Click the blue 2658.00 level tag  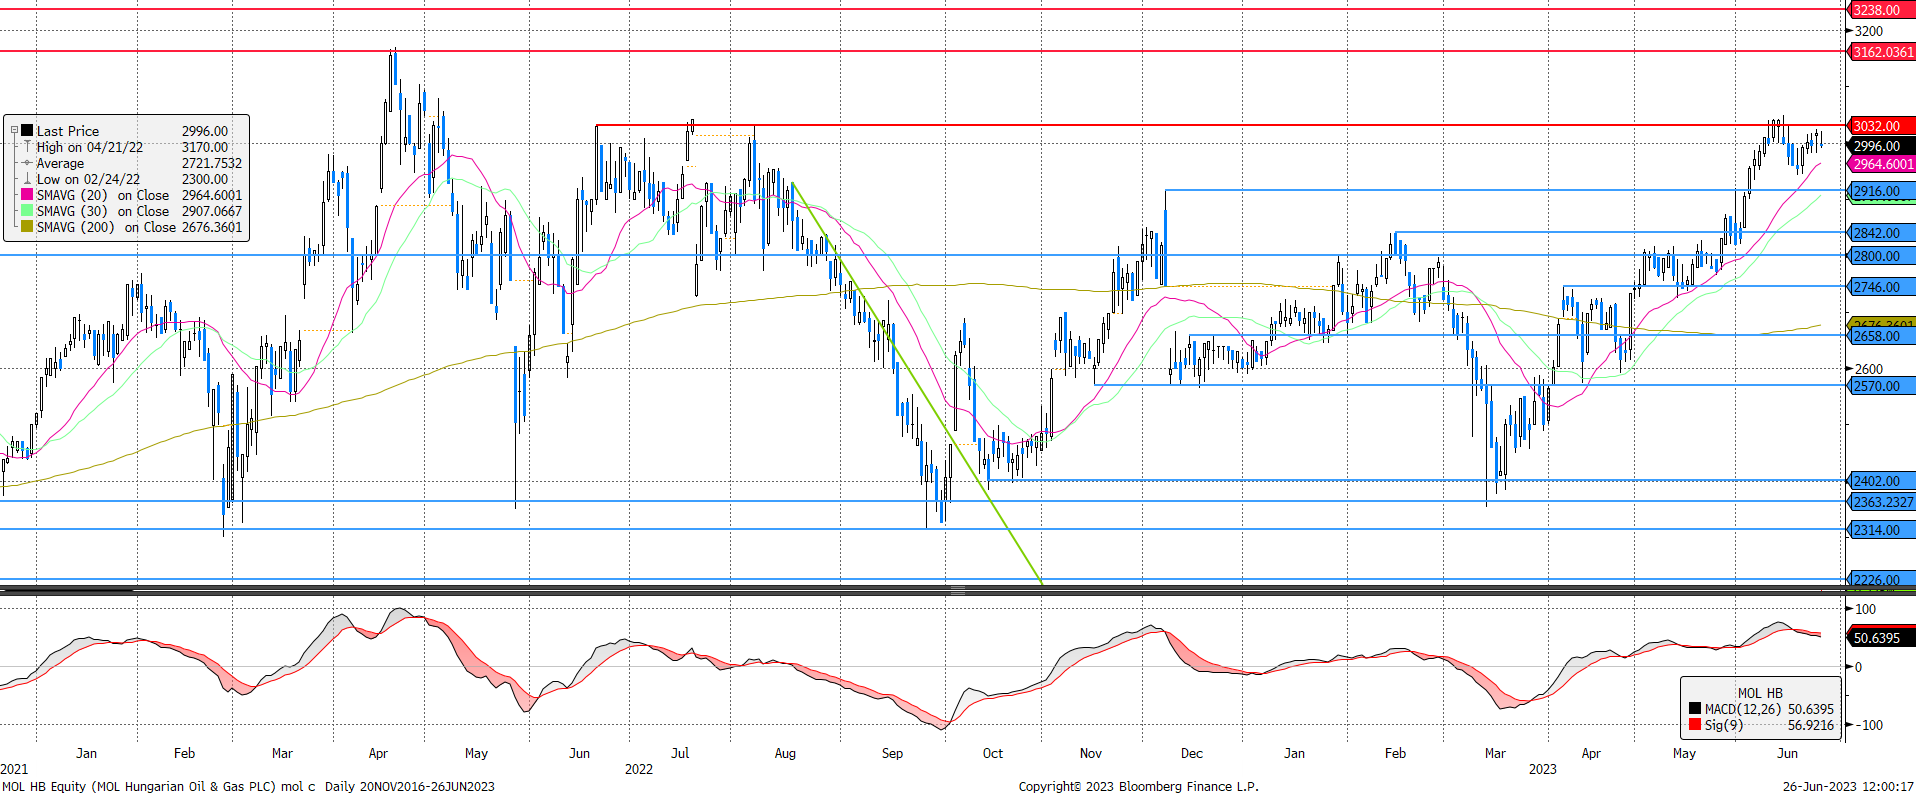pyautogui.click(x=1880, y=336)
